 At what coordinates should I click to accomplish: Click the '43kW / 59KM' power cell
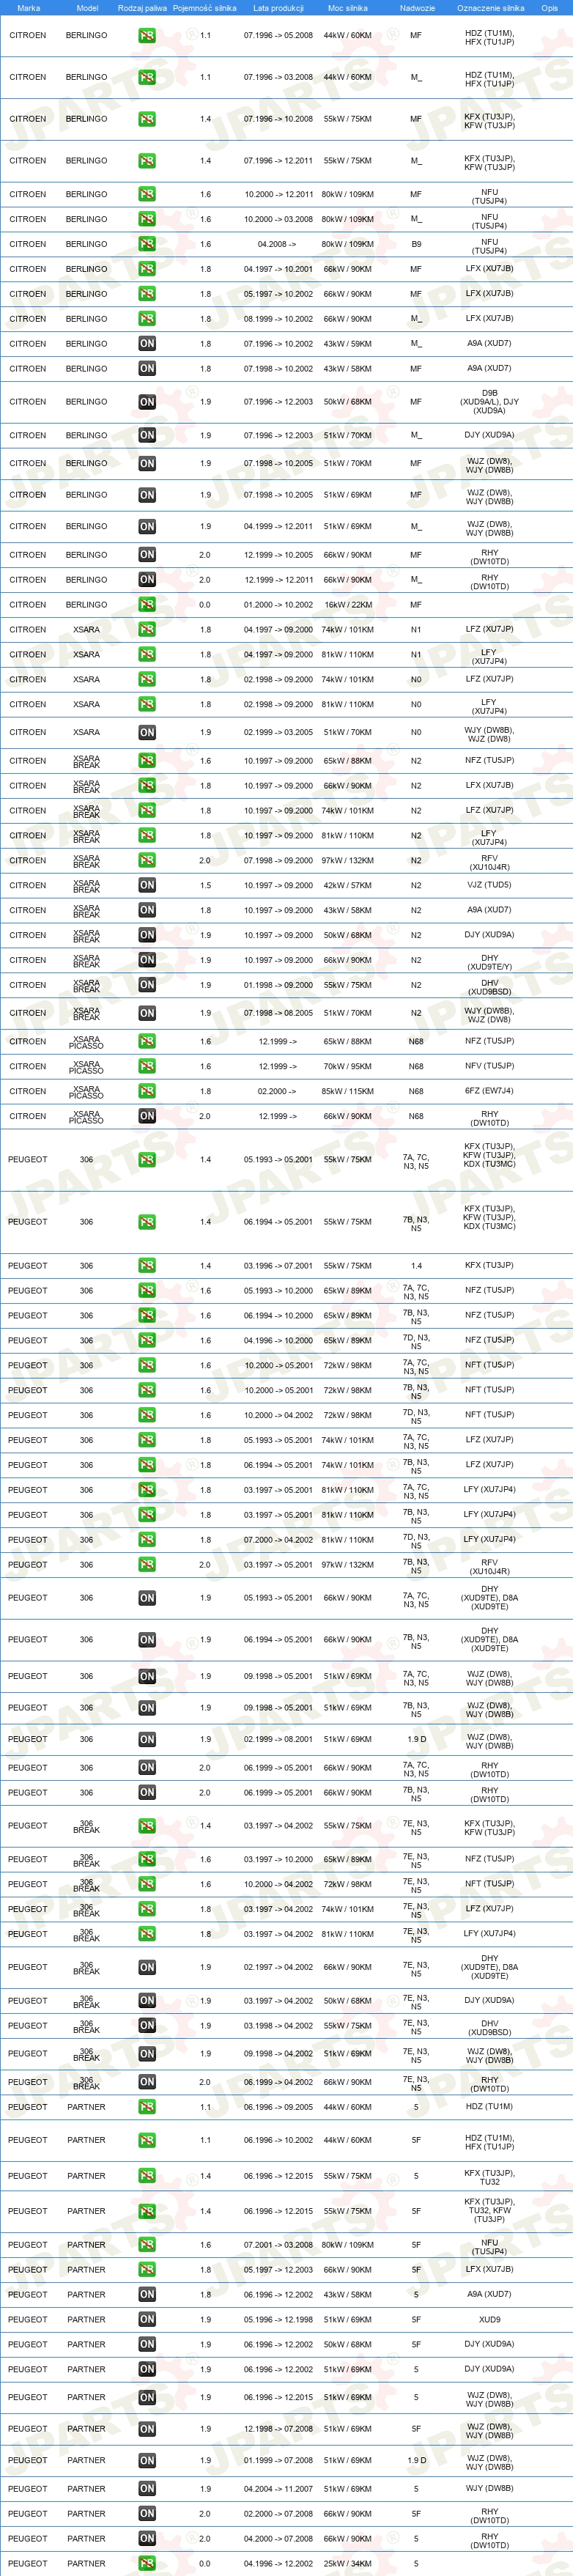(x=347, y=344)
